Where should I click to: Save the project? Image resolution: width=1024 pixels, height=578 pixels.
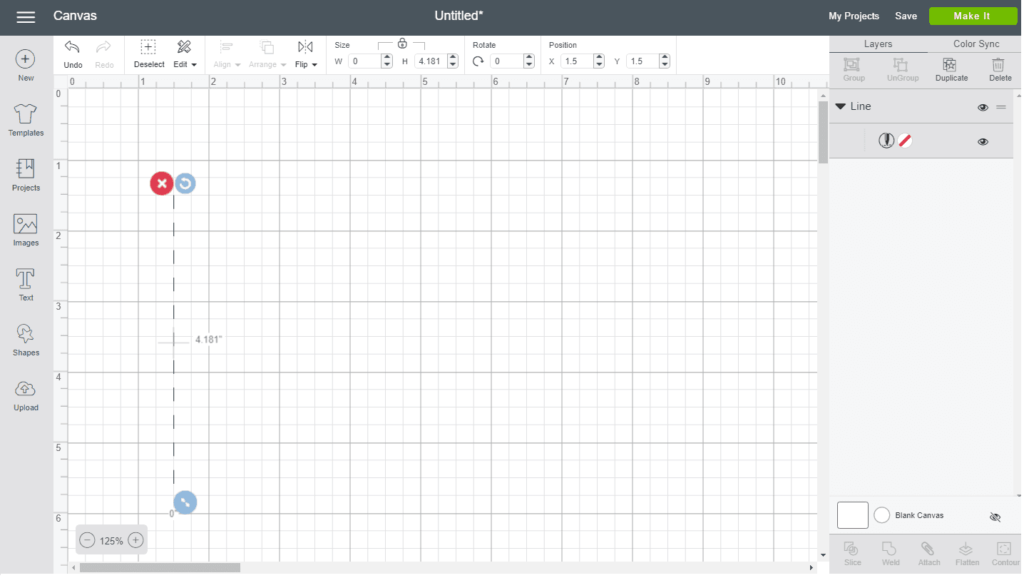click(906, 16)
